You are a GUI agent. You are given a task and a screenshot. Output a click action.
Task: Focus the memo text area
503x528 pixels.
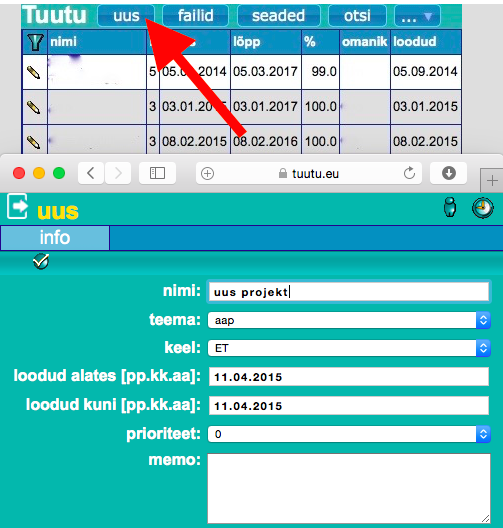point(349,488)
